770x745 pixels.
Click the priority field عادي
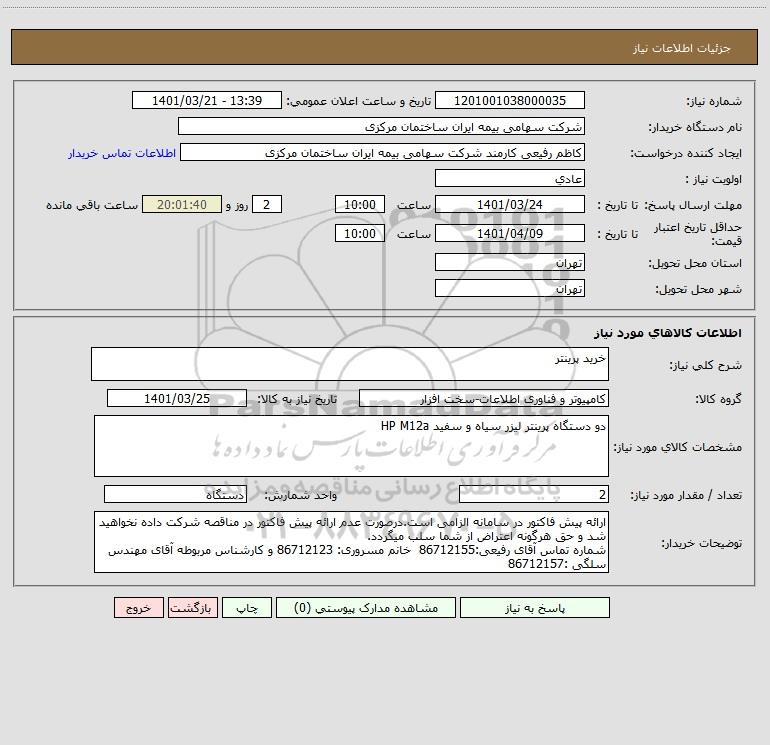coord(510,179)
